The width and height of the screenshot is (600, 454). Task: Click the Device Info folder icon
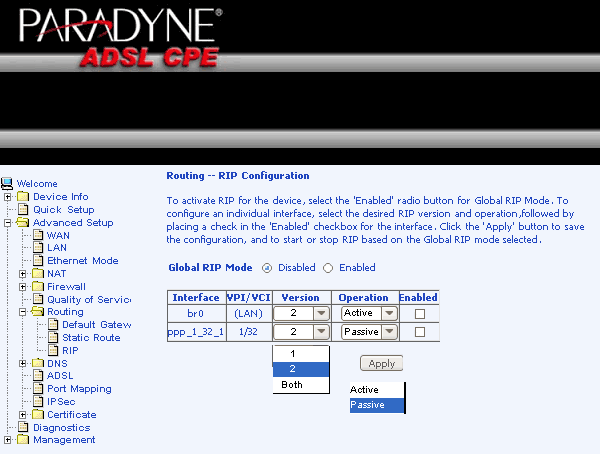[x=23, y=197]
